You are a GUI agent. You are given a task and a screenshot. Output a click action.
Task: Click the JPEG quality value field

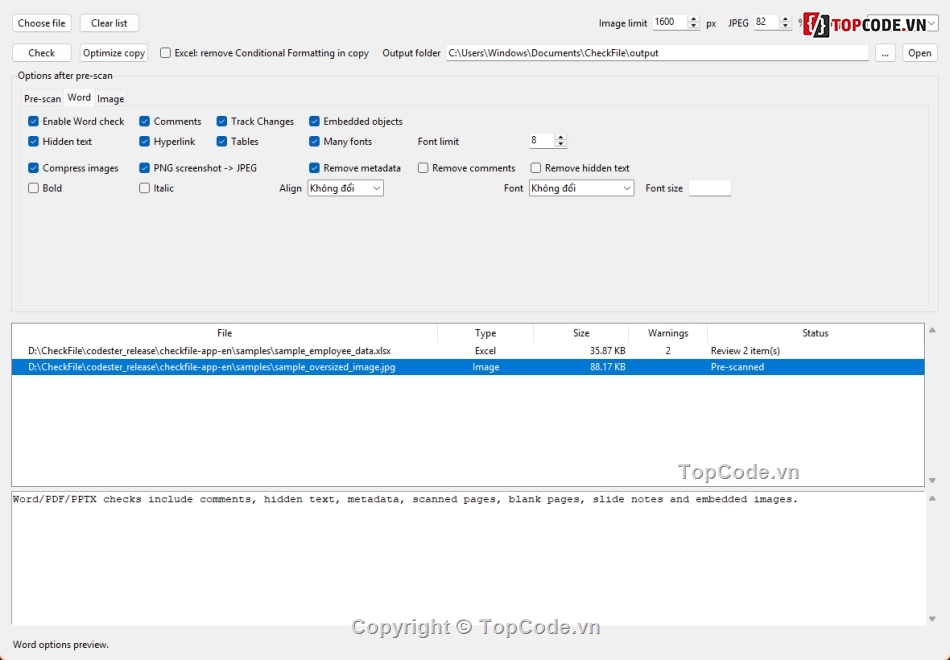point(766,22)
